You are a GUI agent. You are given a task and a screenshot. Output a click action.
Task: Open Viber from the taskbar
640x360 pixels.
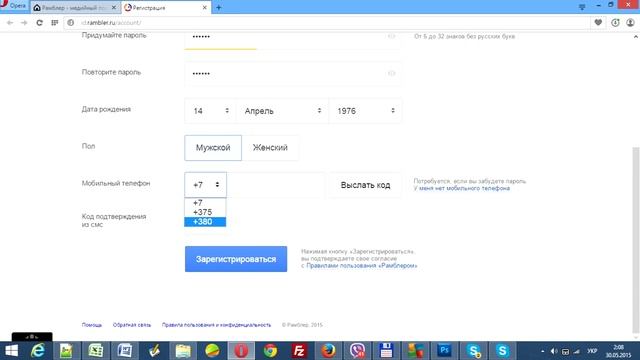(357, 351)
